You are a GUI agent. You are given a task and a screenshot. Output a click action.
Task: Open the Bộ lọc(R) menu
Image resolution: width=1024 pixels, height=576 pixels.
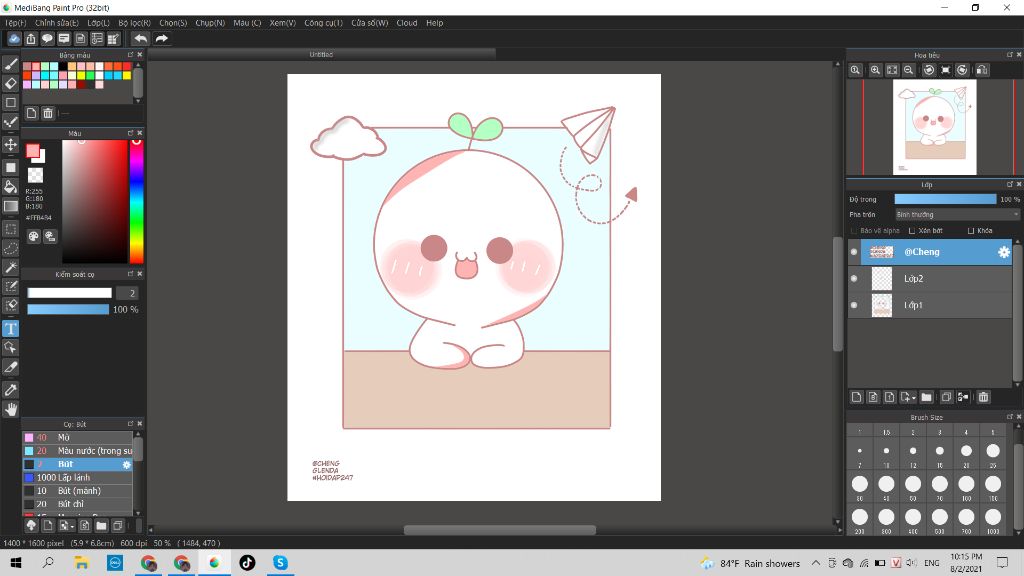(135, 23)
